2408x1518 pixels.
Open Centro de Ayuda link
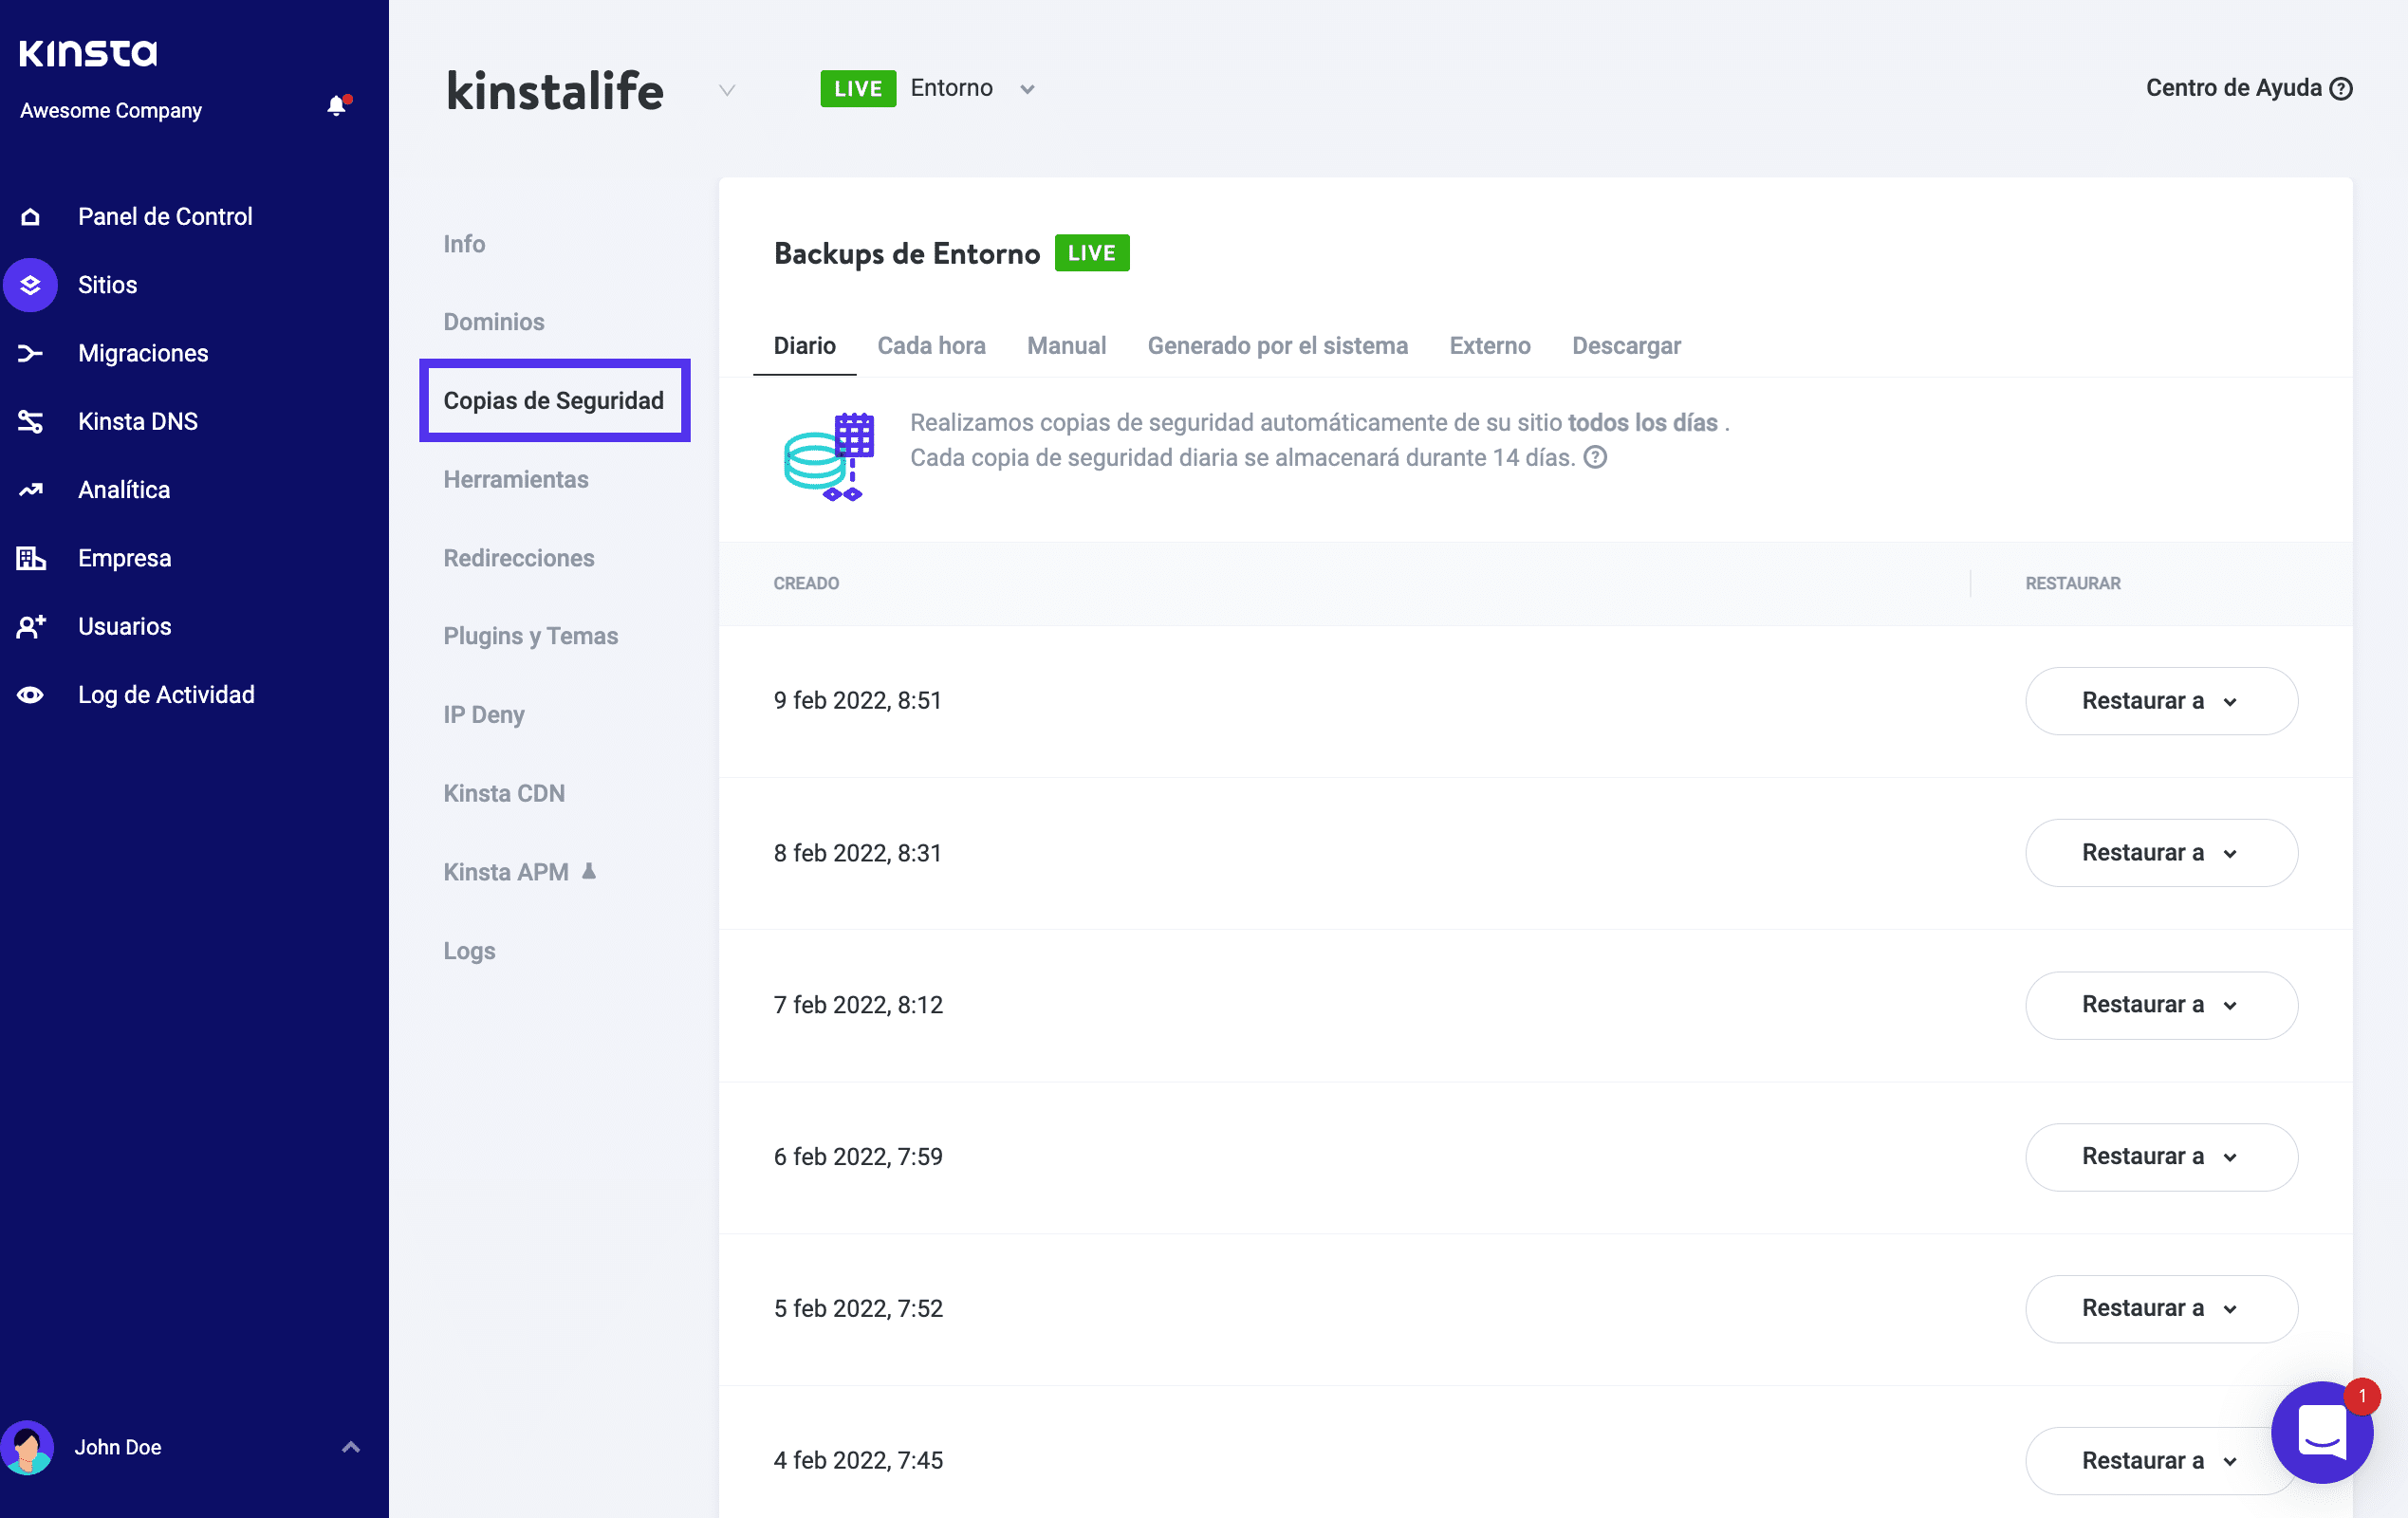tap(2247, 88)
